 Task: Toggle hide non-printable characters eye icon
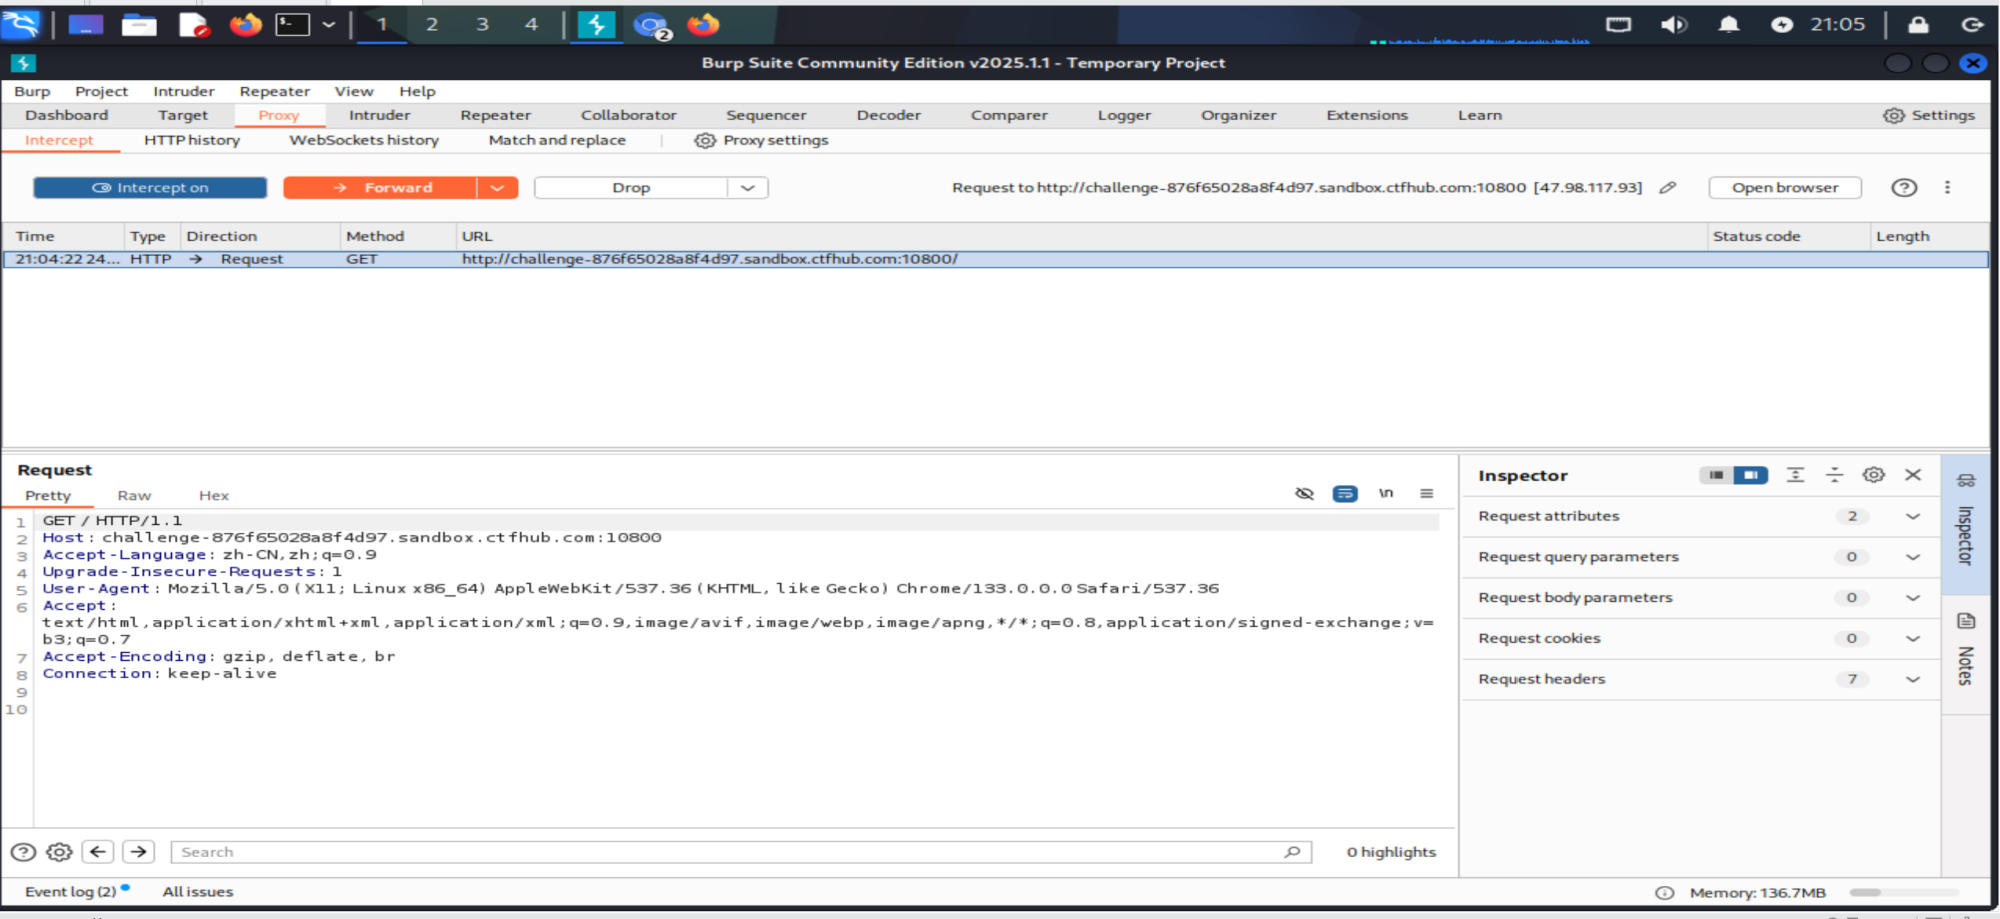pos(1304,493)
